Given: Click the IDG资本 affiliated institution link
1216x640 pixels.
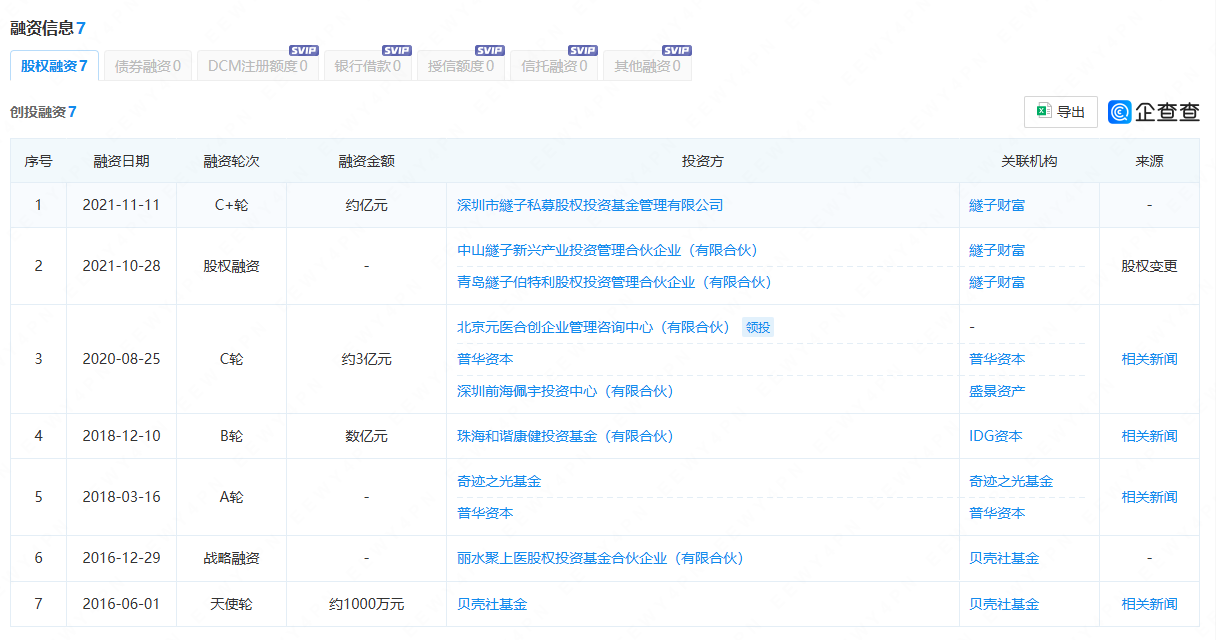Looking at the screenshot, I should (995, 436).
